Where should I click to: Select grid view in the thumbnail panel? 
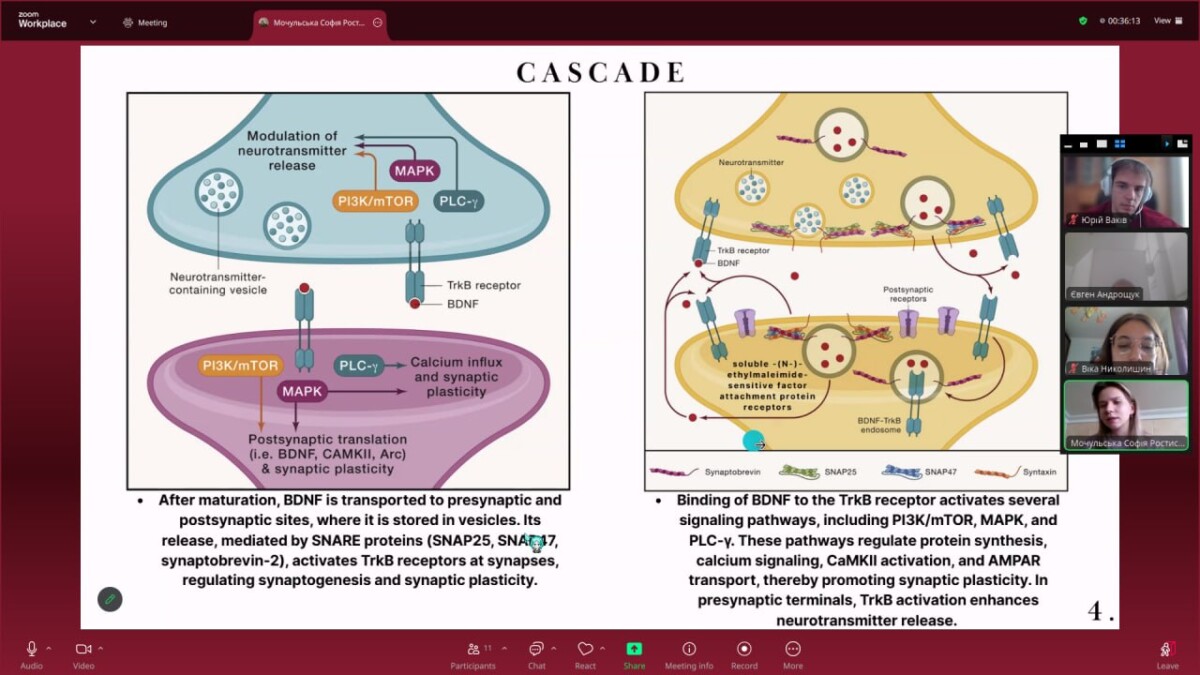tap(1120, 144)
